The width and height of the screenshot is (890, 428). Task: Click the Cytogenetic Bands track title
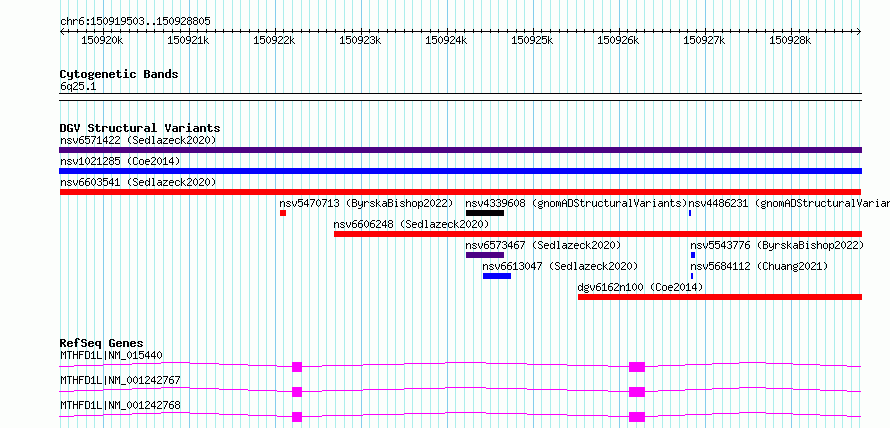119,74
